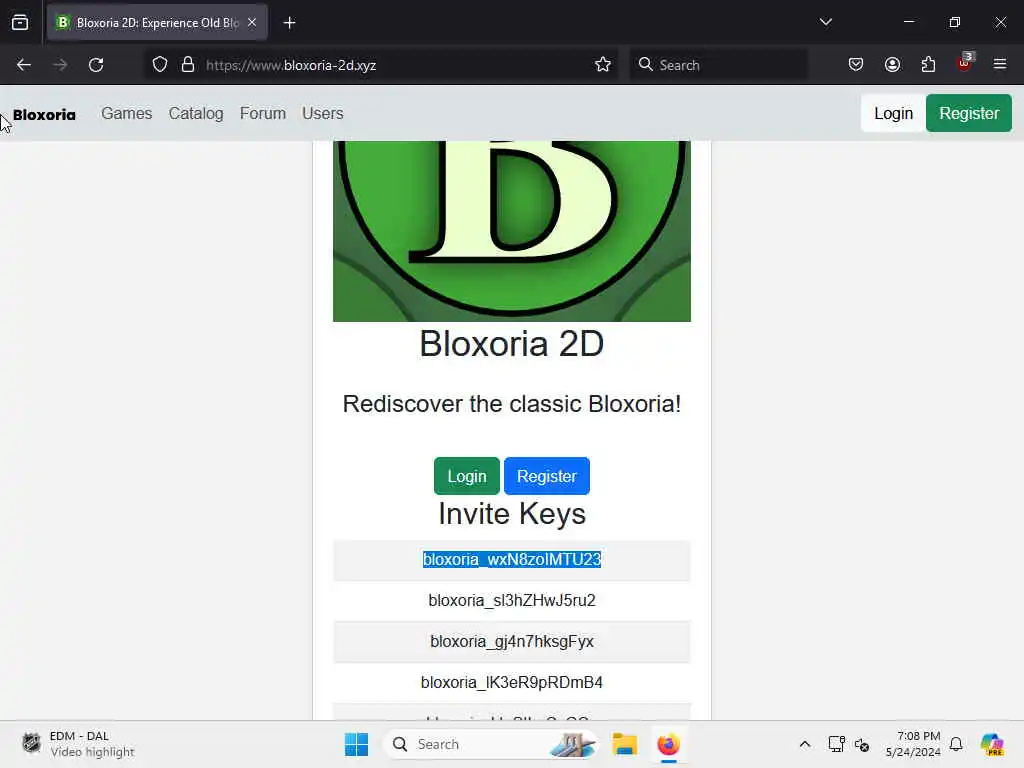Click green Login button below tagline
Screen dimensions: 1024x768
coord(467,476)
